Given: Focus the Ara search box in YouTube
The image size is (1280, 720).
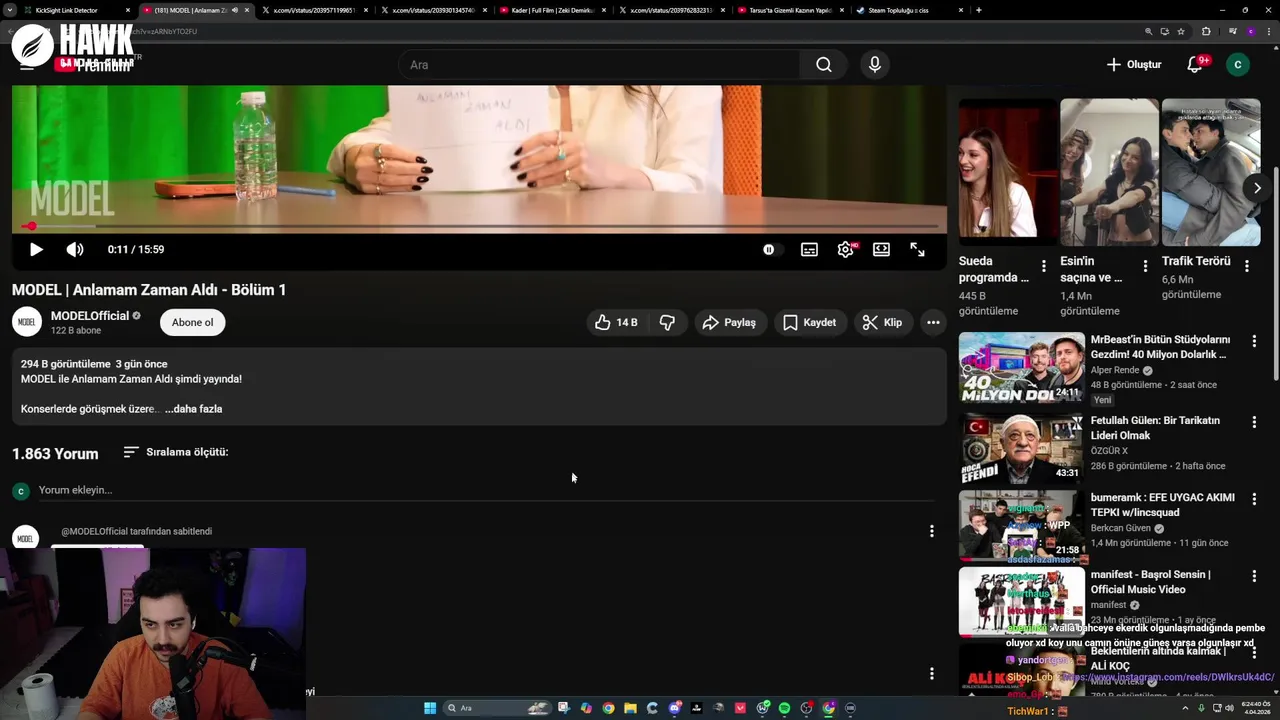Looking at the screenshot, I should pos(599,65).
